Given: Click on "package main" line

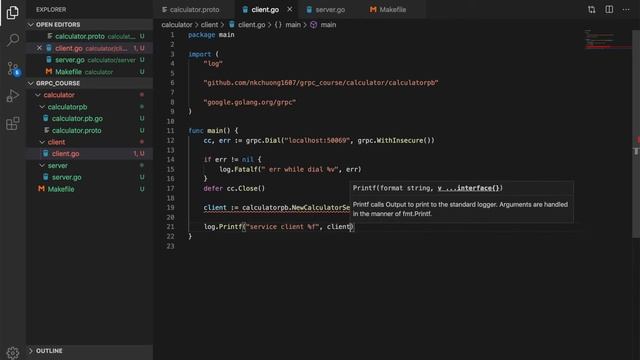Looking at the screenshot, I should click(x=211, y=35).
